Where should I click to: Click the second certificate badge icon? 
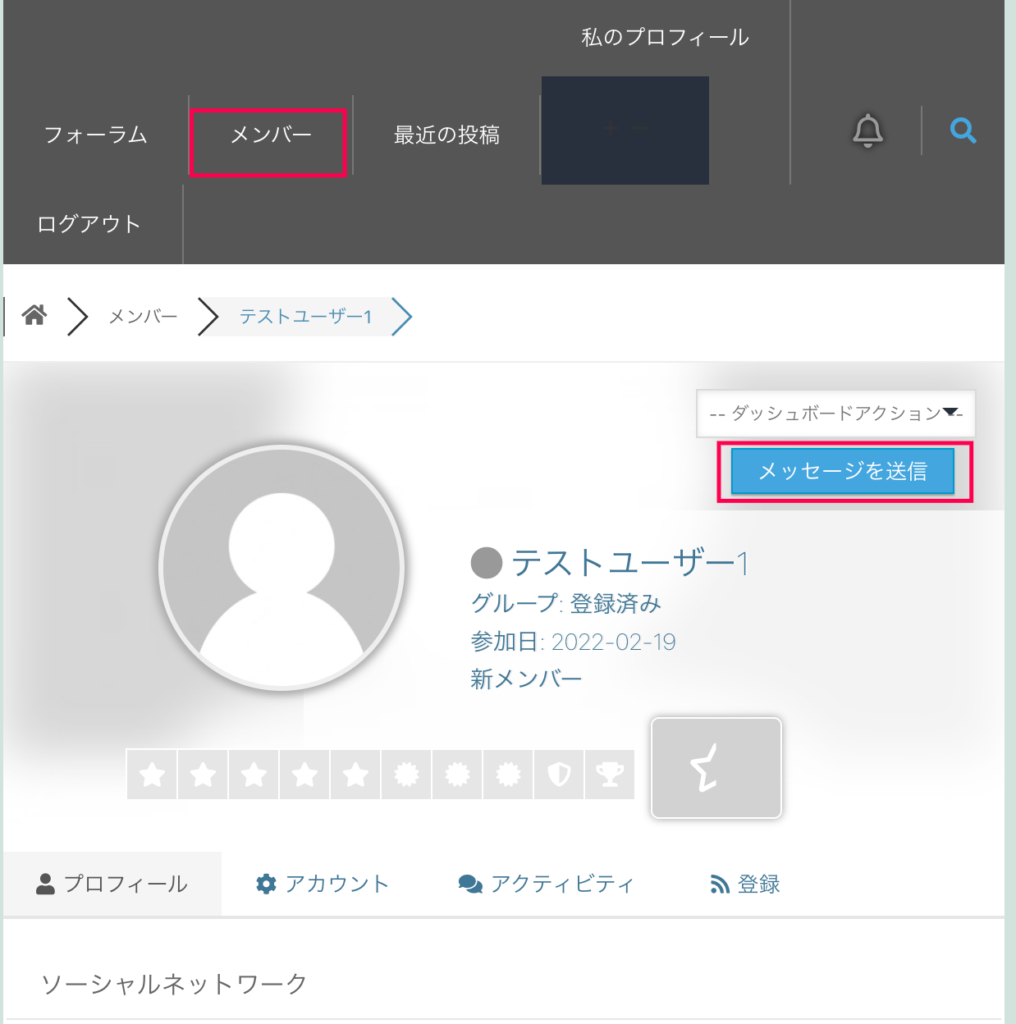click(x=457, y=775)
